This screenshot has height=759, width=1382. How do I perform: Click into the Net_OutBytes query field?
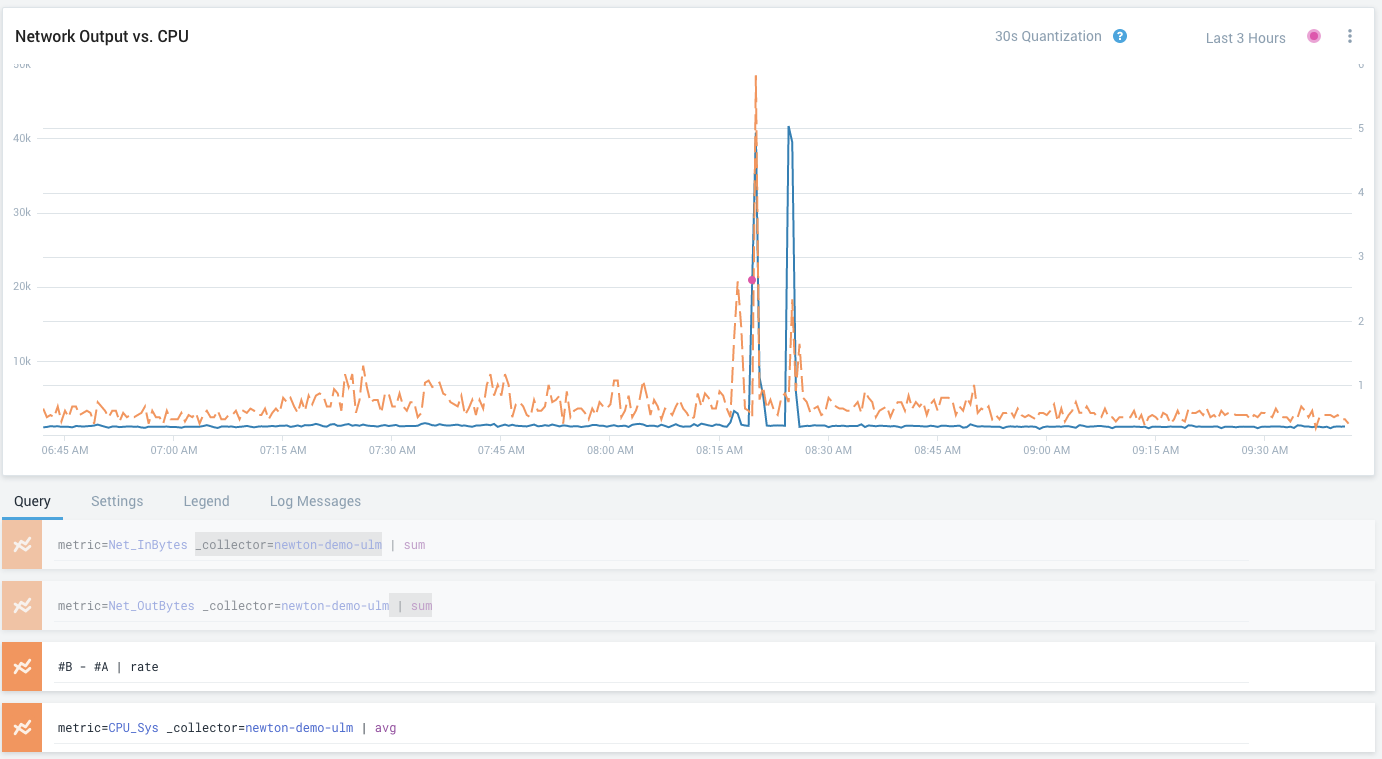[650, 606]
